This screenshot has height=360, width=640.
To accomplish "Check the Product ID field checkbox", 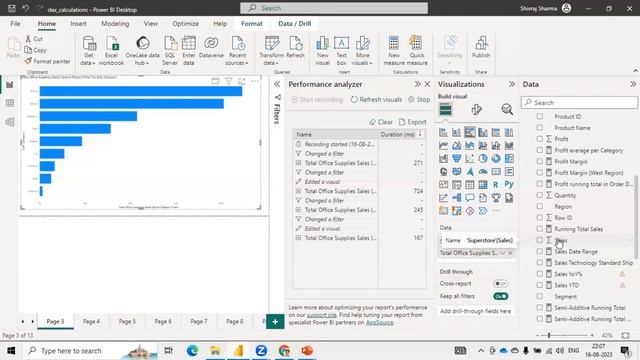I will (x=540, y=116).
